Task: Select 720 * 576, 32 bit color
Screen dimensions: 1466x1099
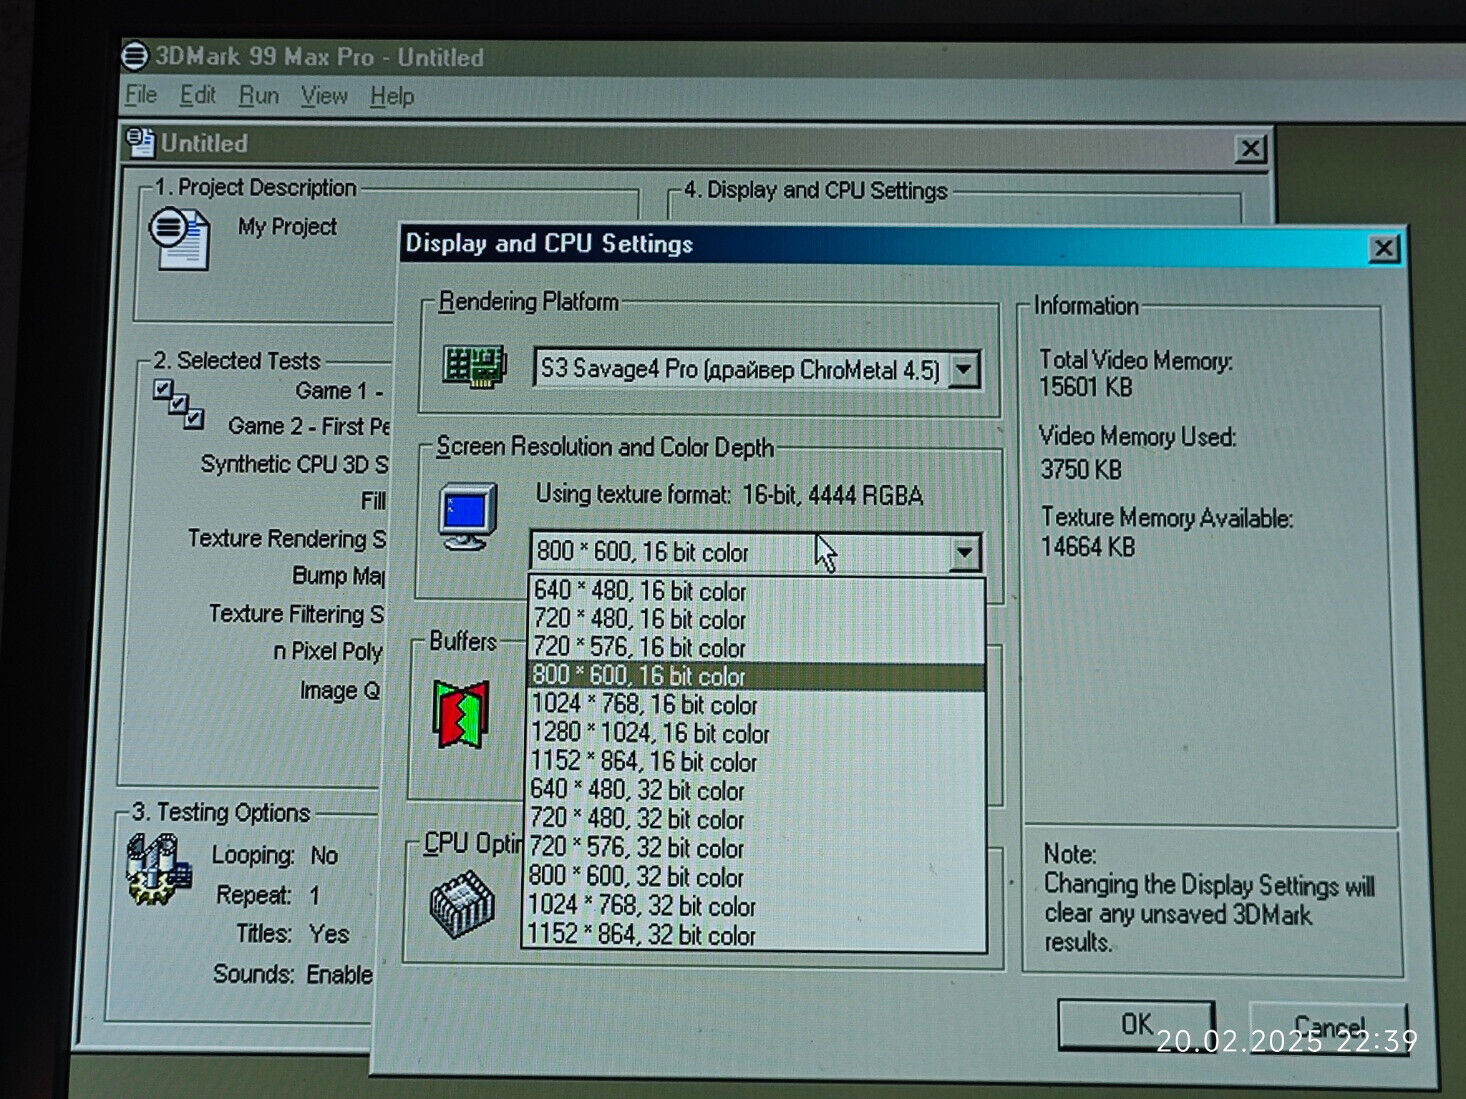Action: coord(756,849)
